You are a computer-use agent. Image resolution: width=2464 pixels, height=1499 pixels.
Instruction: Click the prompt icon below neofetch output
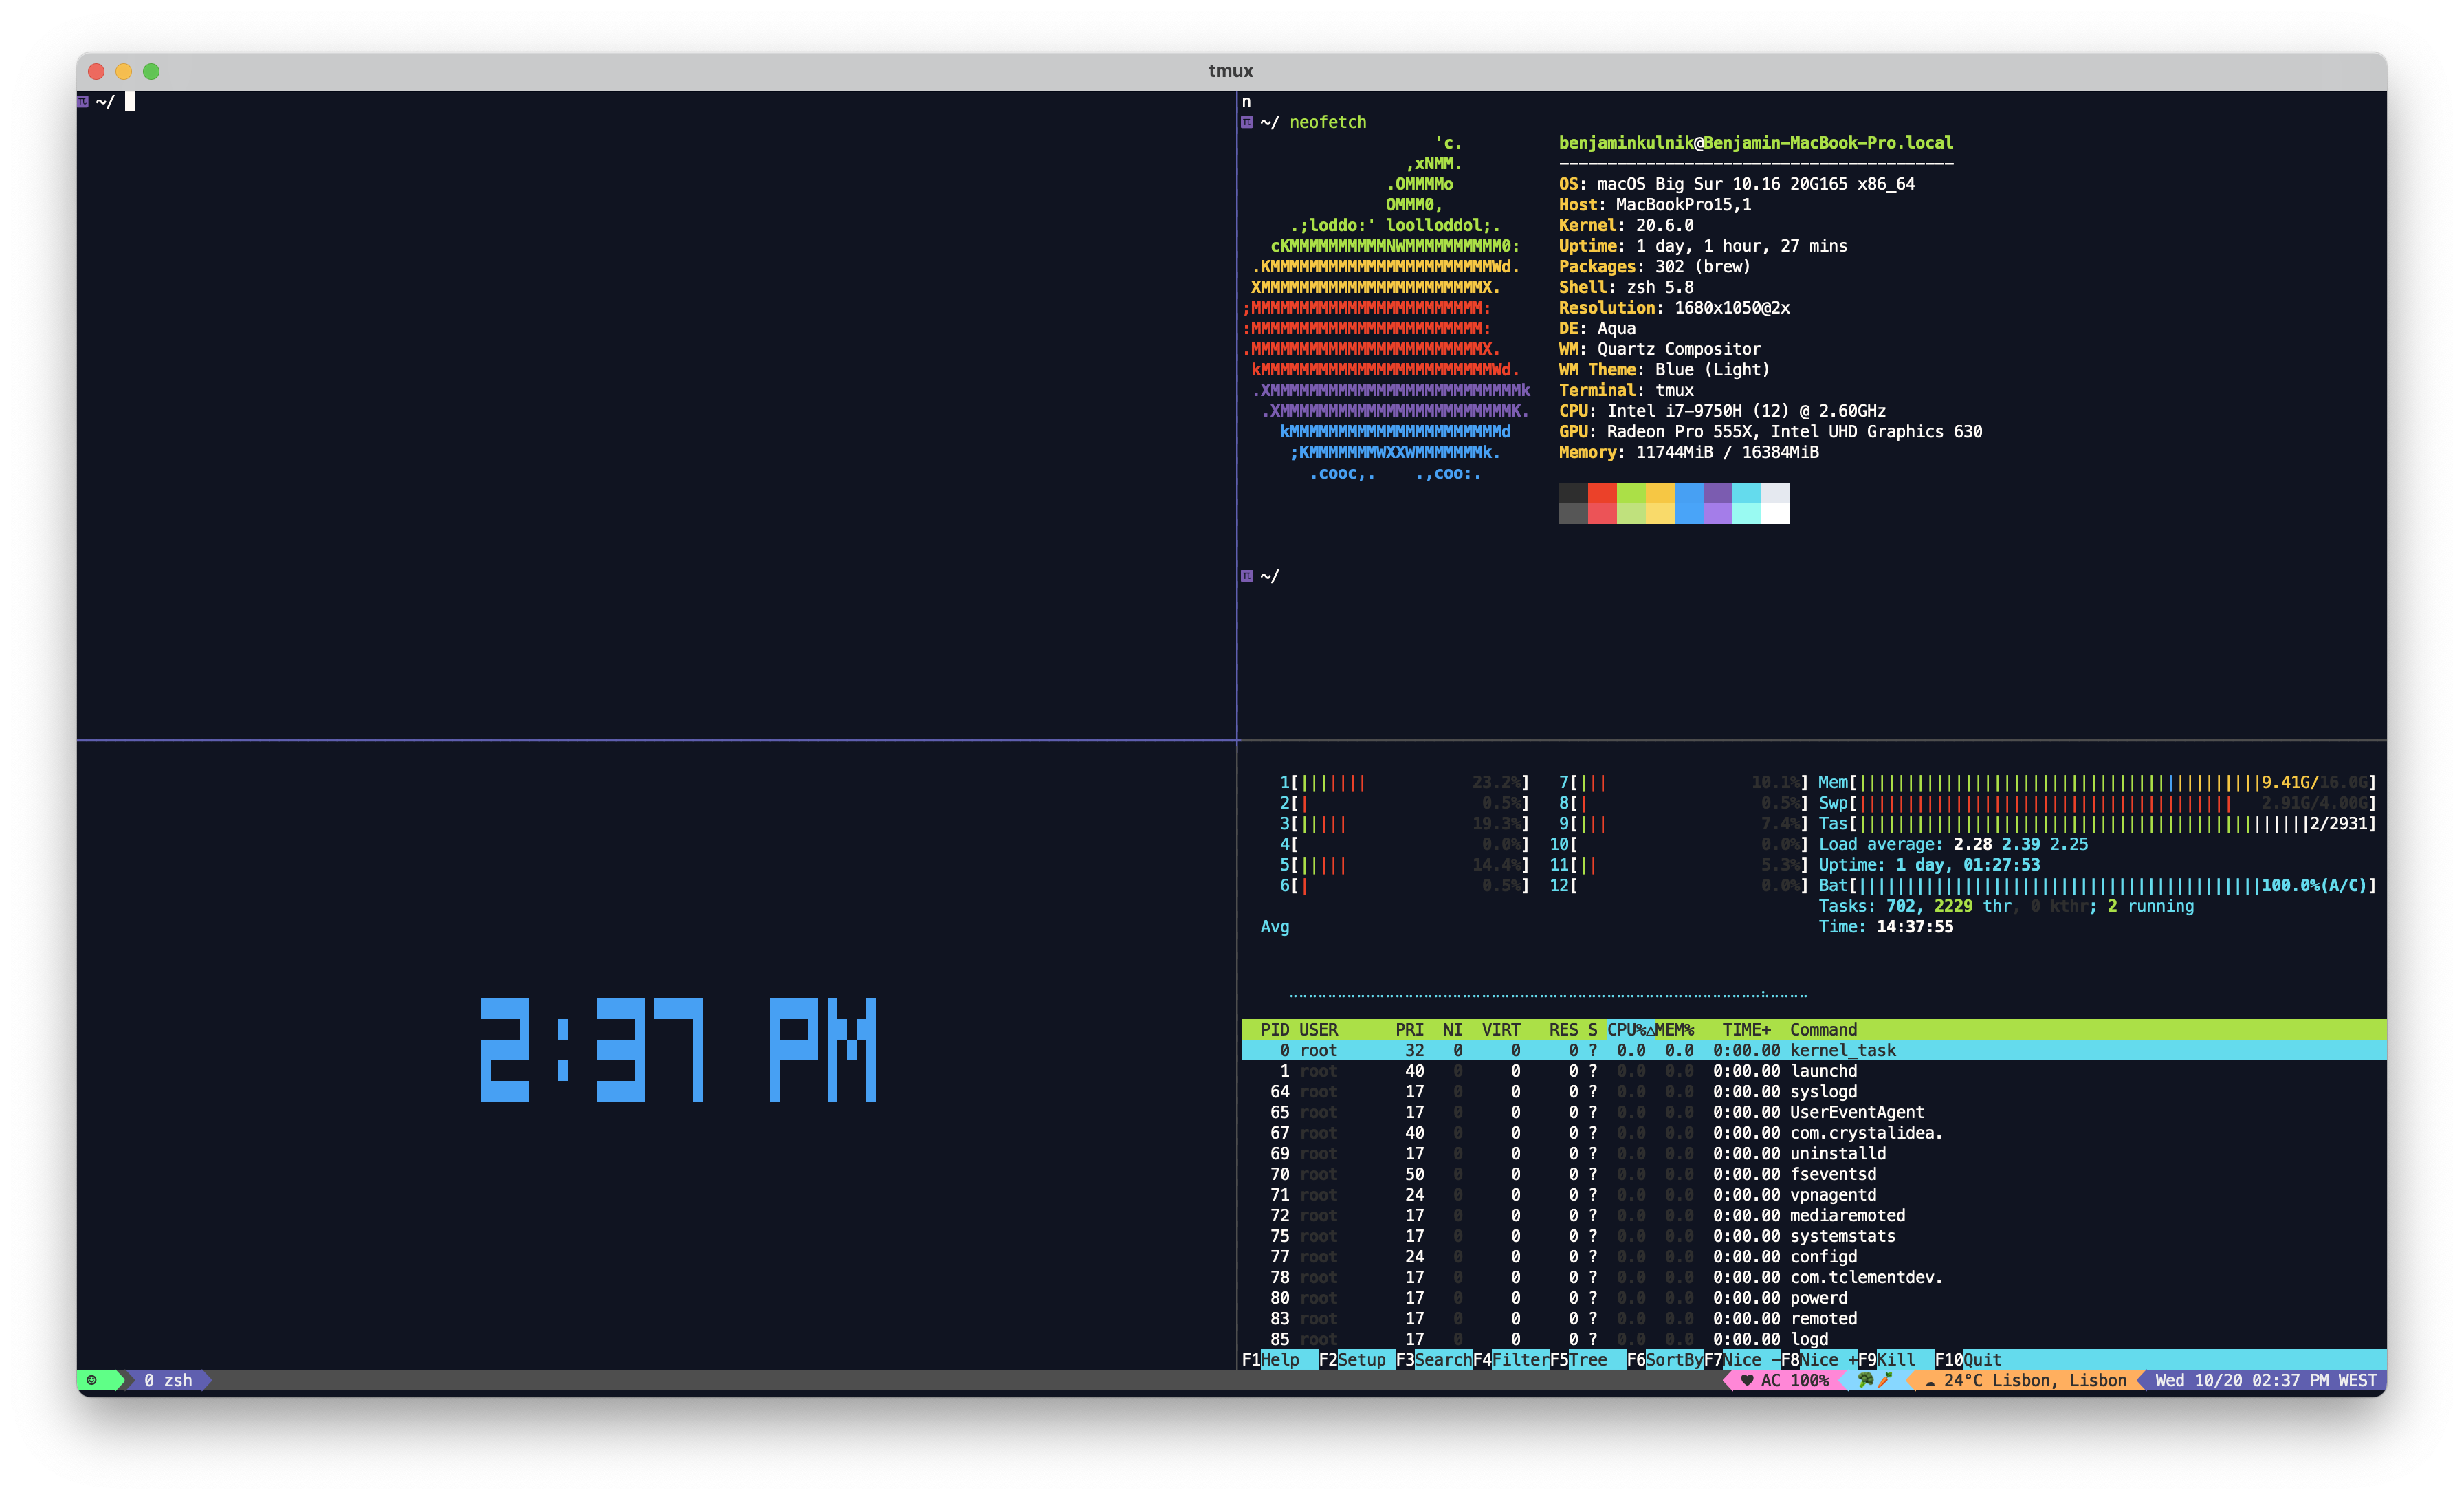[1247, 576]
